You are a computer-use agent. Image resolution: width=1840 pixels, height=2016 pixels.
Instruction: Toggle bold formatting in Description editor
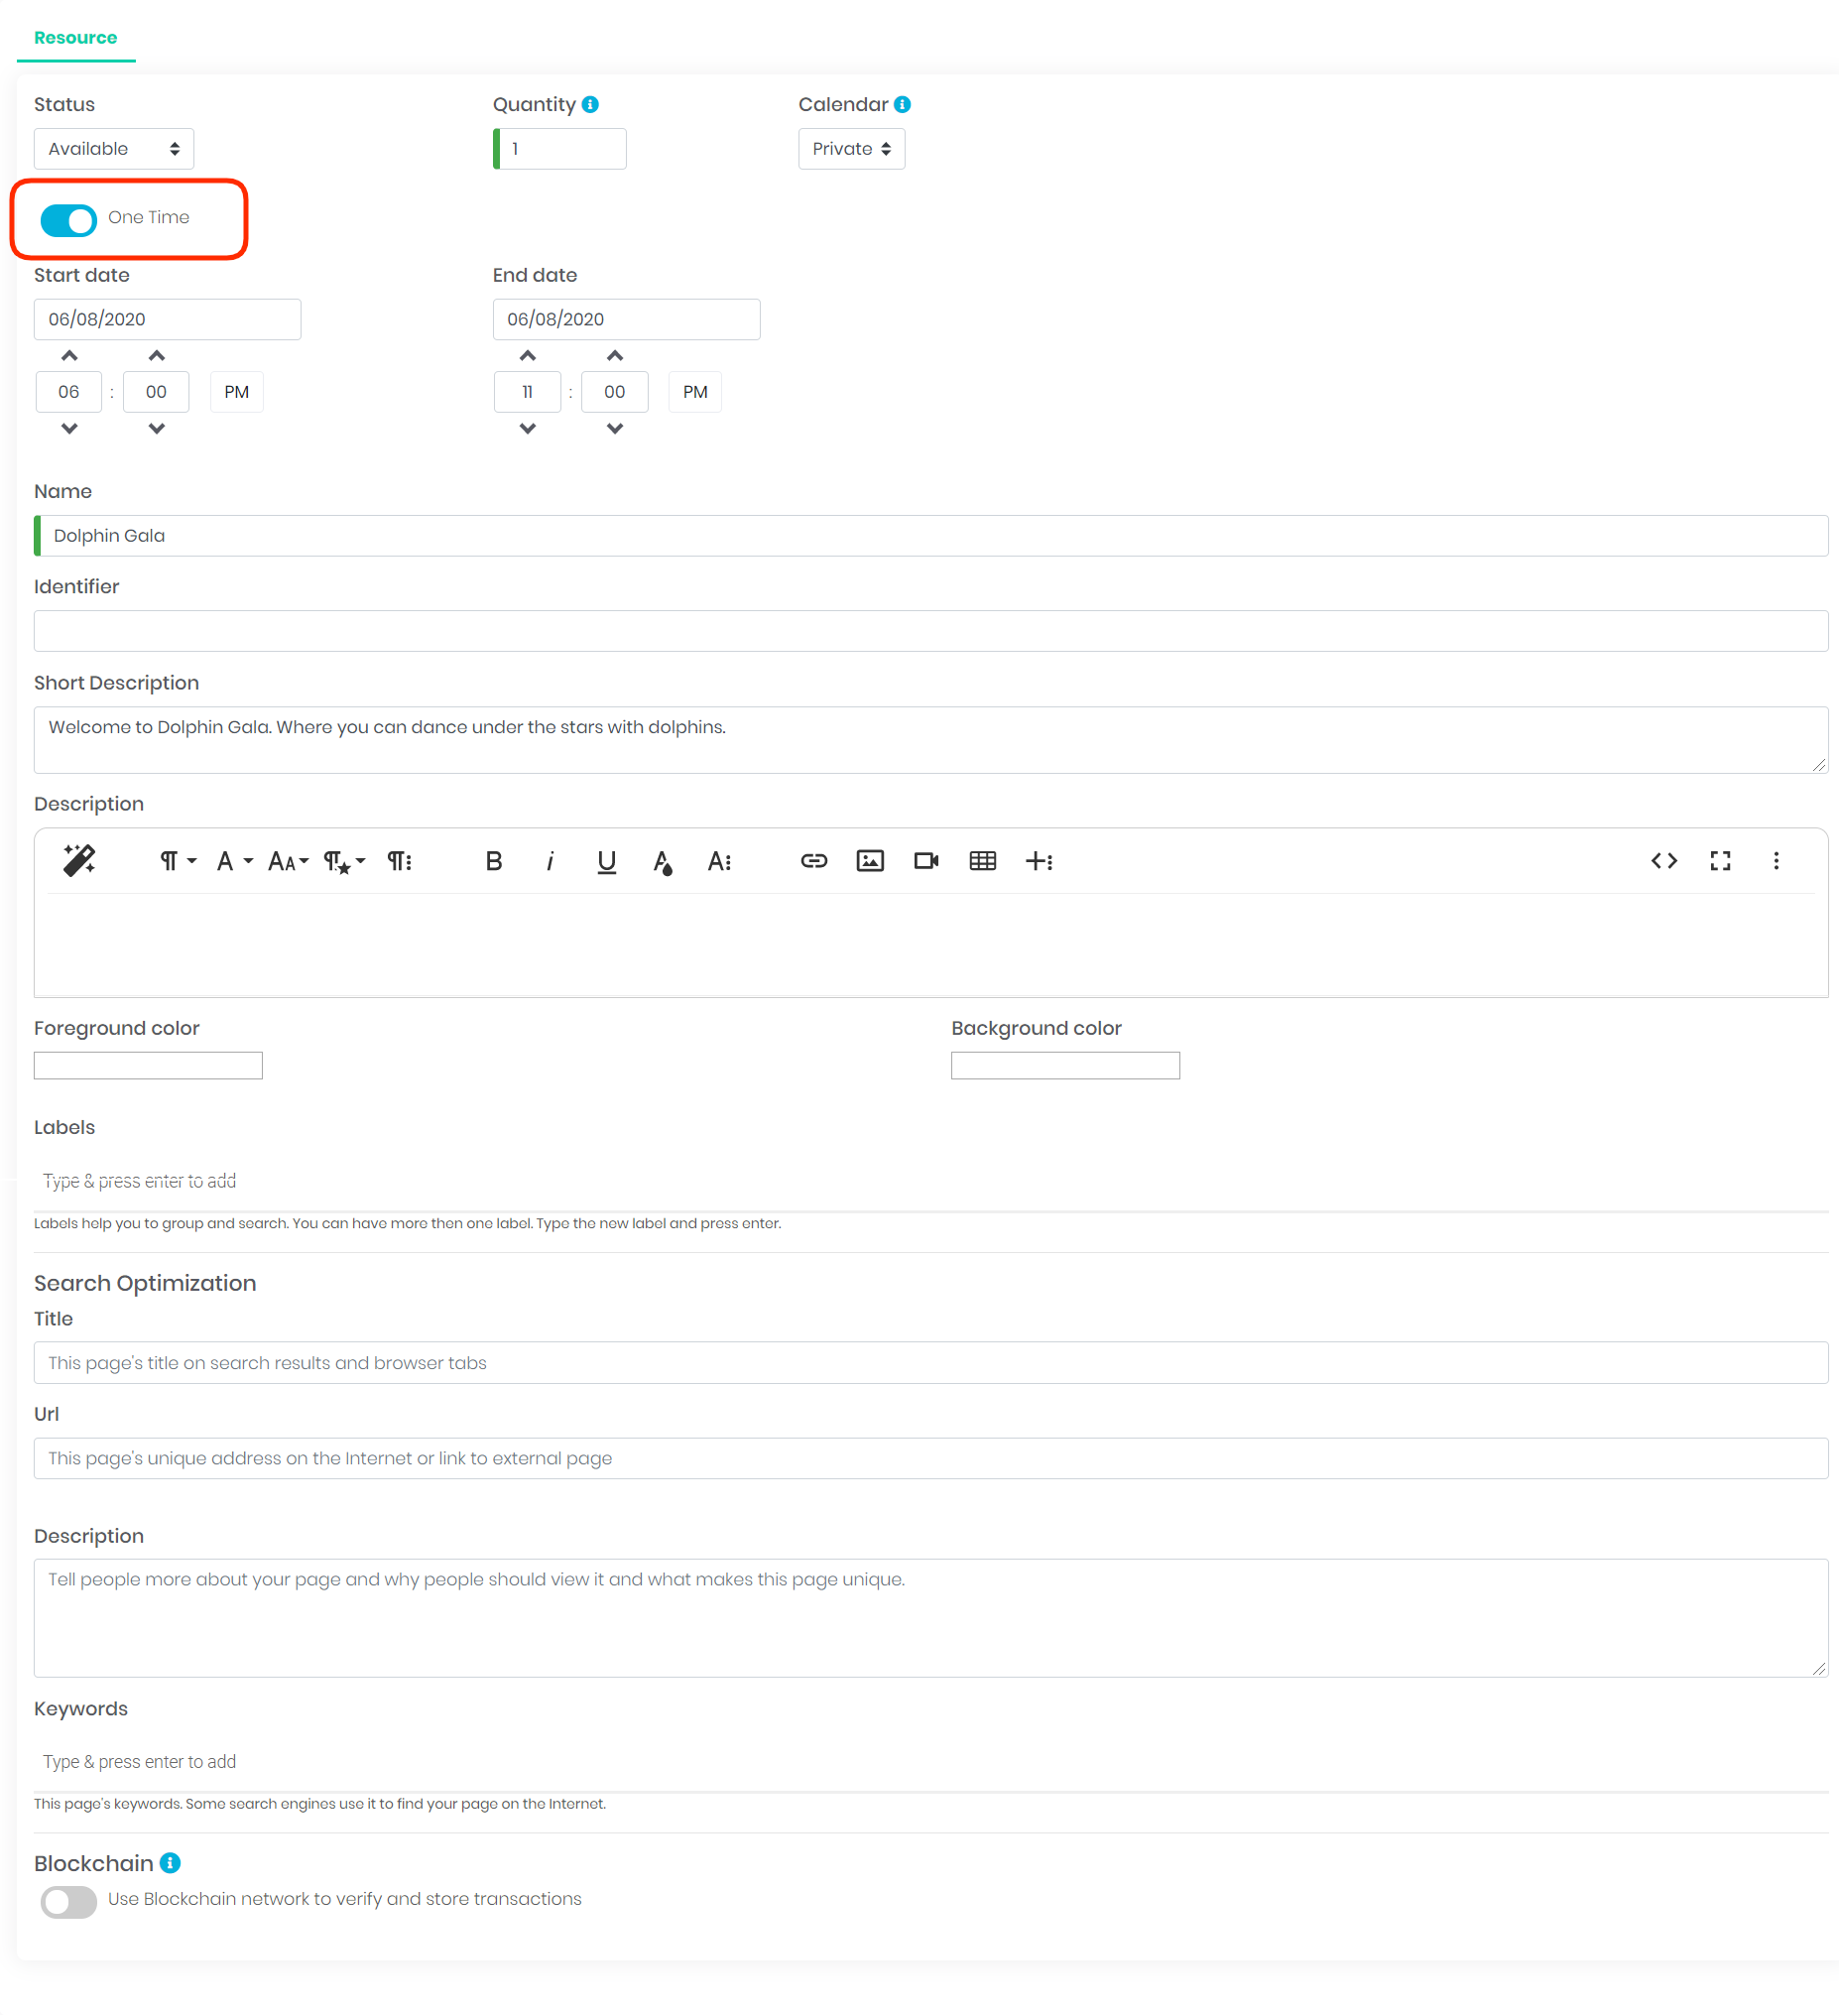click(493, 861)
